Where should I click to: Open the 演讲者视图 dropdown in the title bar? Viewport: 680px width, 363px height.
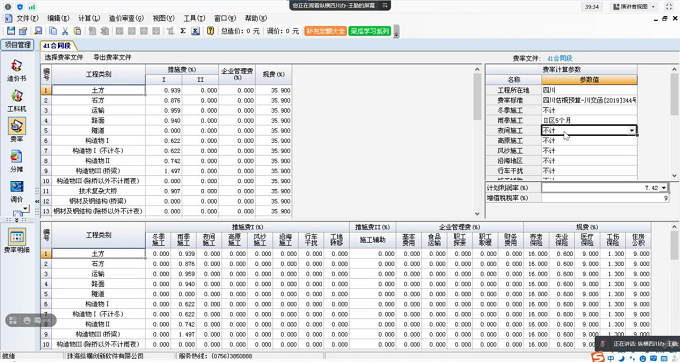point(635,7)
